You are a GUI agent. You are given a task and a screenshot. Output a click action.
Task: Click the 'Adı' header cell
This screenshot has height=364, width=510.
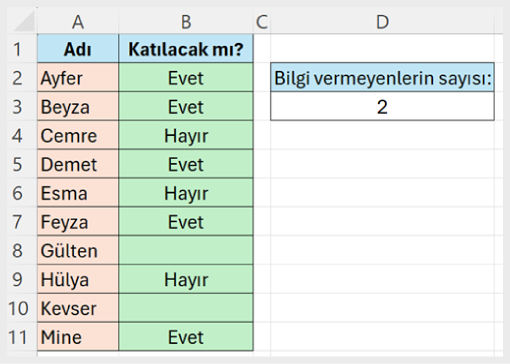(78, 49)
